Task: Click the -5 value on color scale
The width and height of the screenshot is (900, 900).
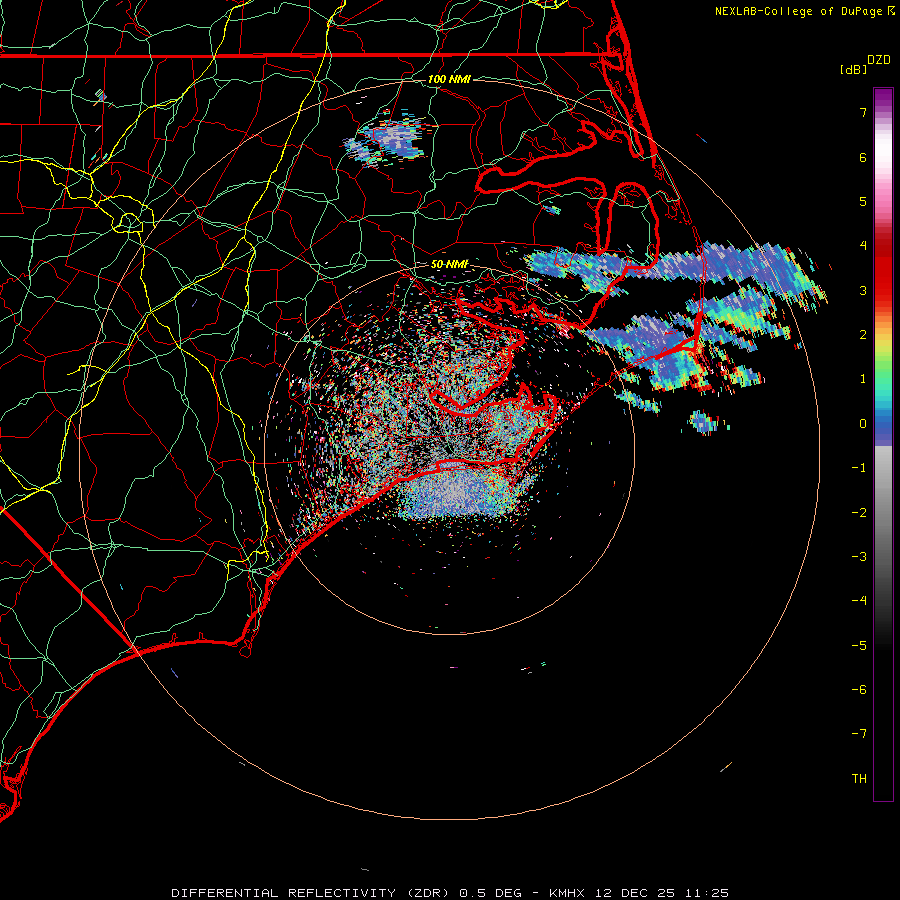Action: click(859, 646)
